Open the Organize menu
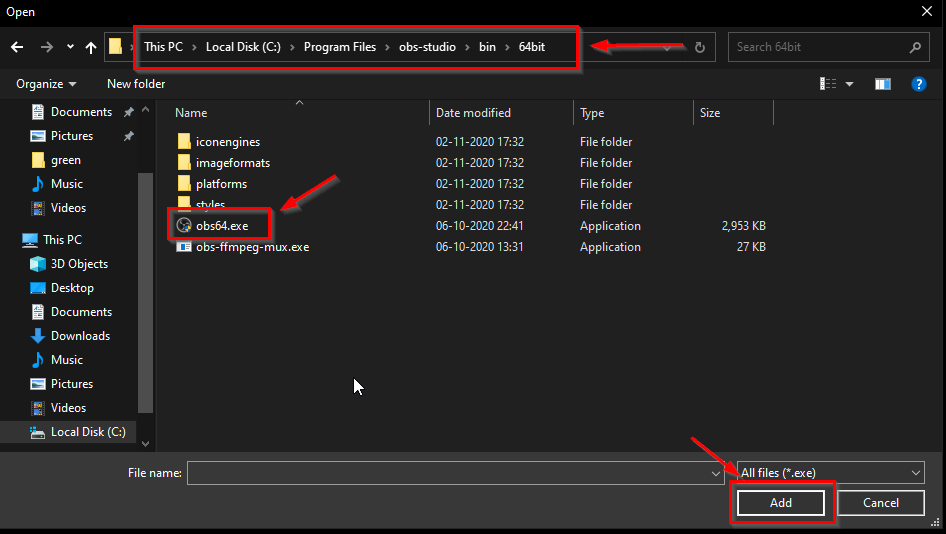Image resolution: width=946 pixels, height=534 pixels. [46, 84]
